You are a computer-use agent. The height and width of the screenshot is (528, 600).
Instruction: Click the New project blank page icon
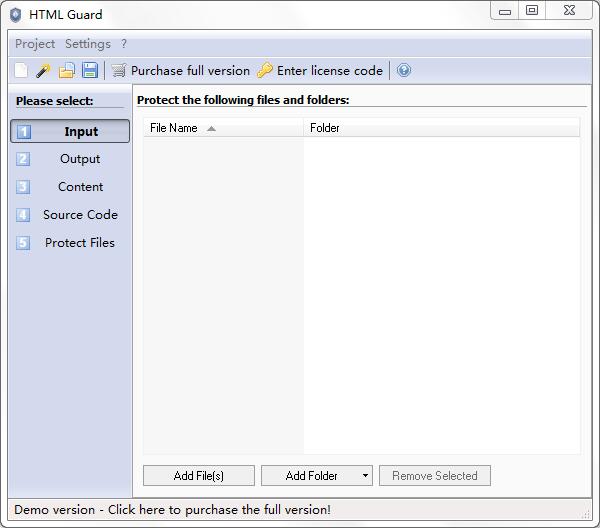(x=21, y=71)
